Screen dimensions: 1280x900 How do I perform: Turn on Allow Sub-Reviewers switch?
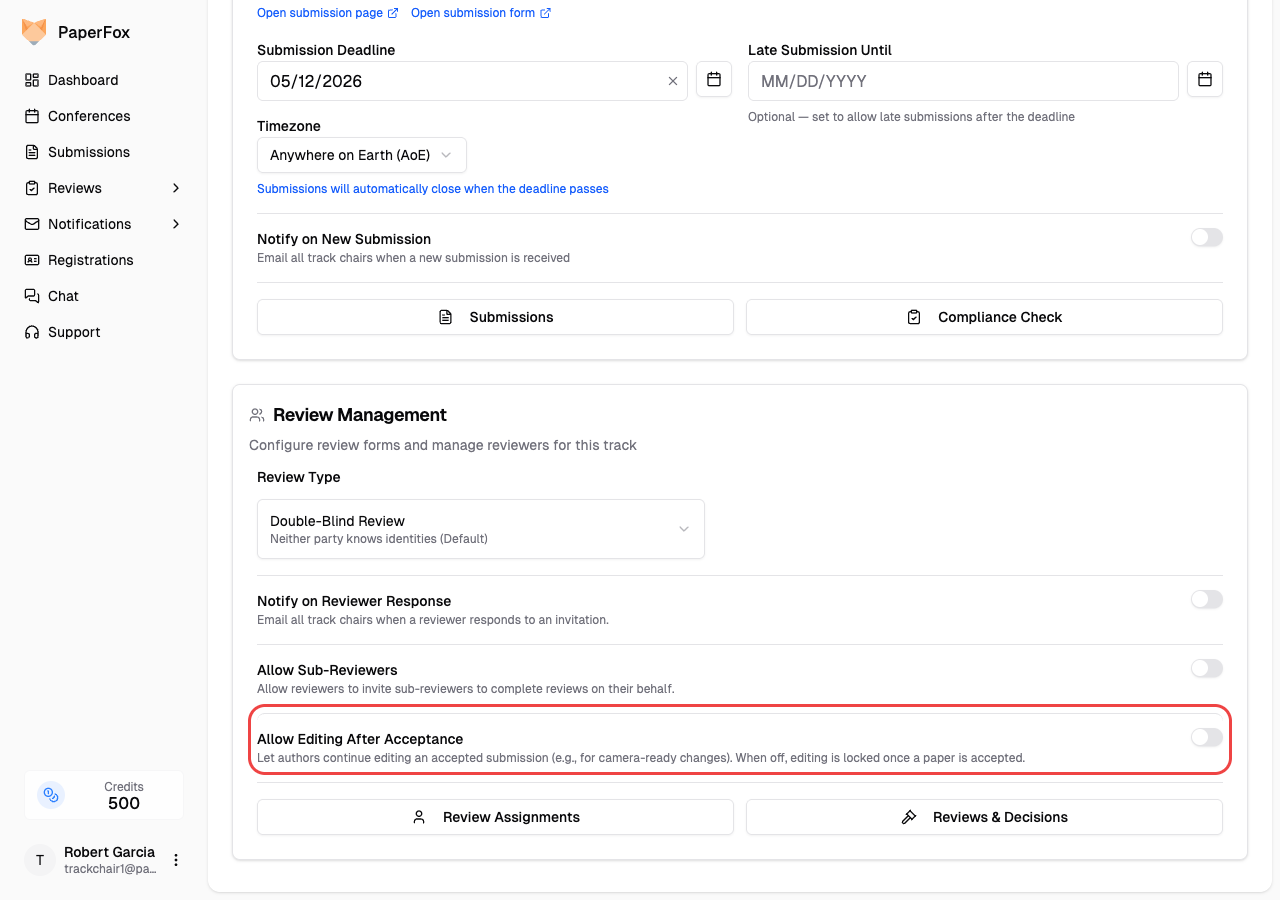[1206, 669]
